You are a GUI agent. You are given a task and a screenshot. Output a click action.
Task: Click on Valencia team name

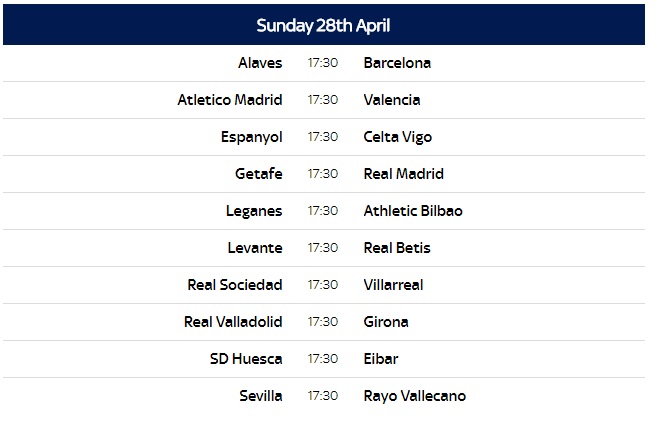click(x=392, y=100)
